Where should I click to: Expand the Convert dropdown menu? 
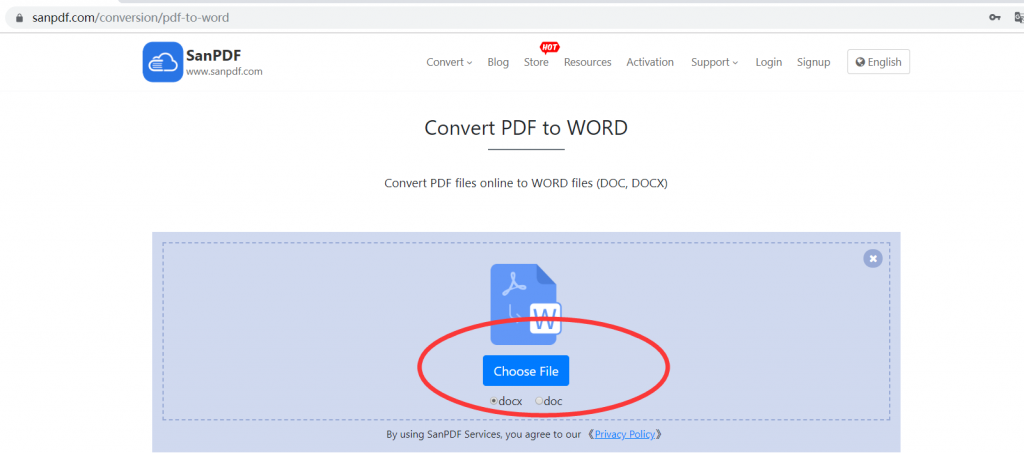pyautogui.click(x=449, y=62)
